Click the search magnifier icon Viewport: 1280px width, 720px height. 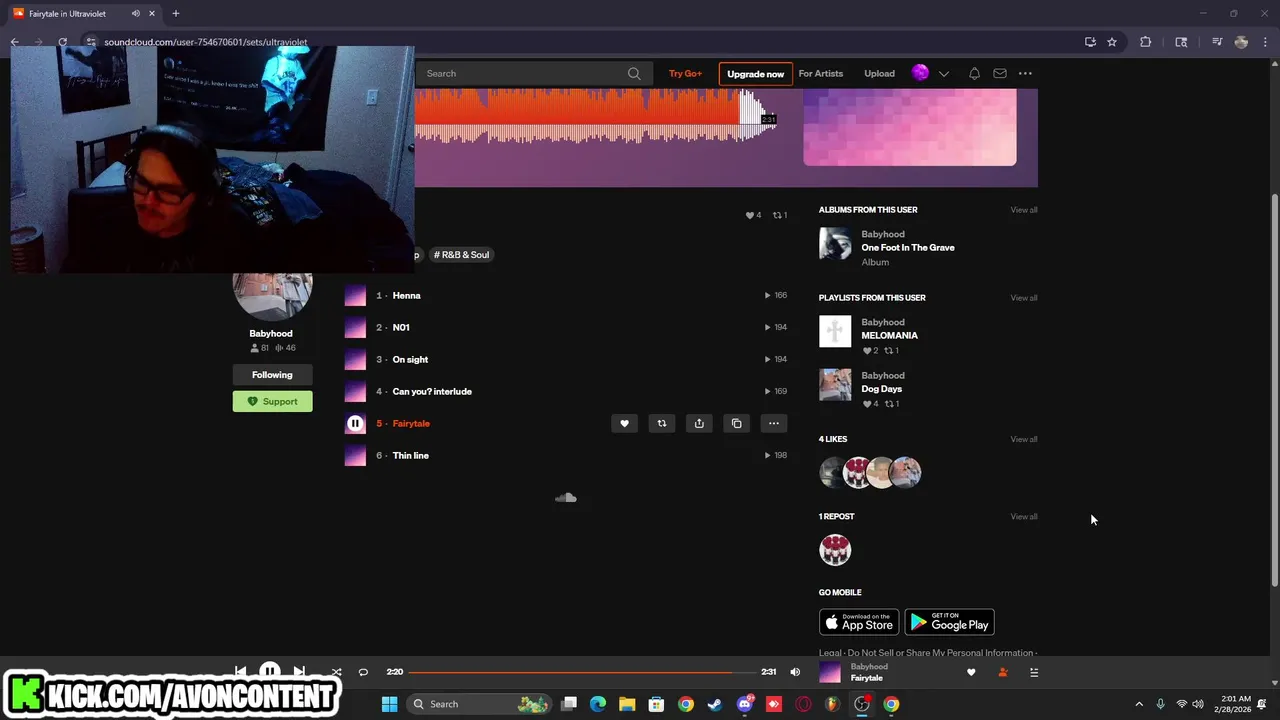(634, 73)
